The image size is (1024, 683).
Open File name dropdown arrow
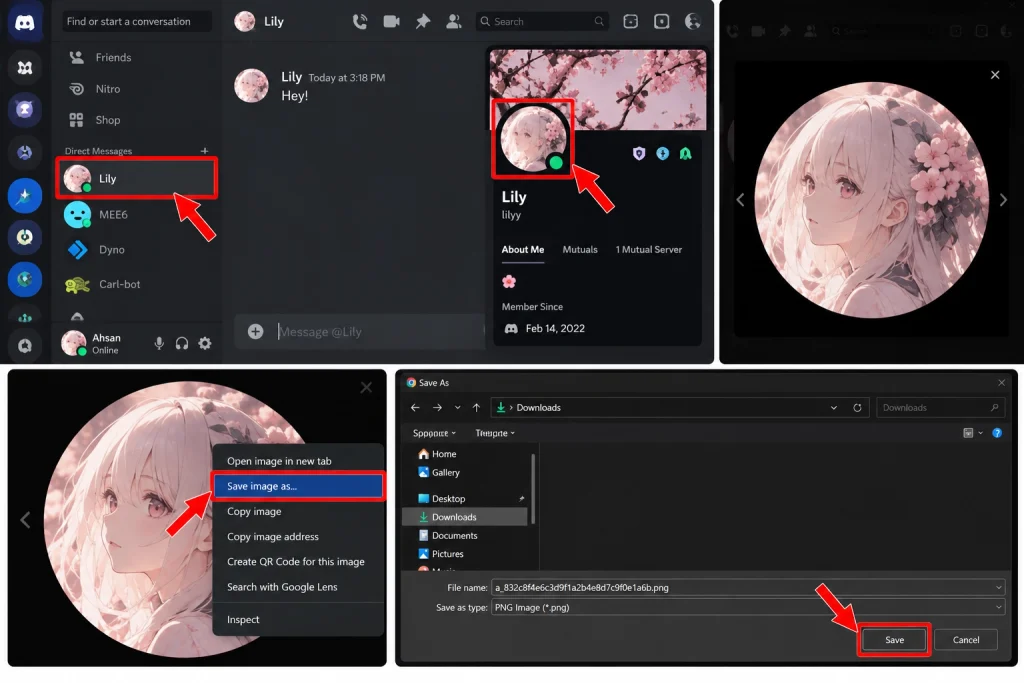998,587
